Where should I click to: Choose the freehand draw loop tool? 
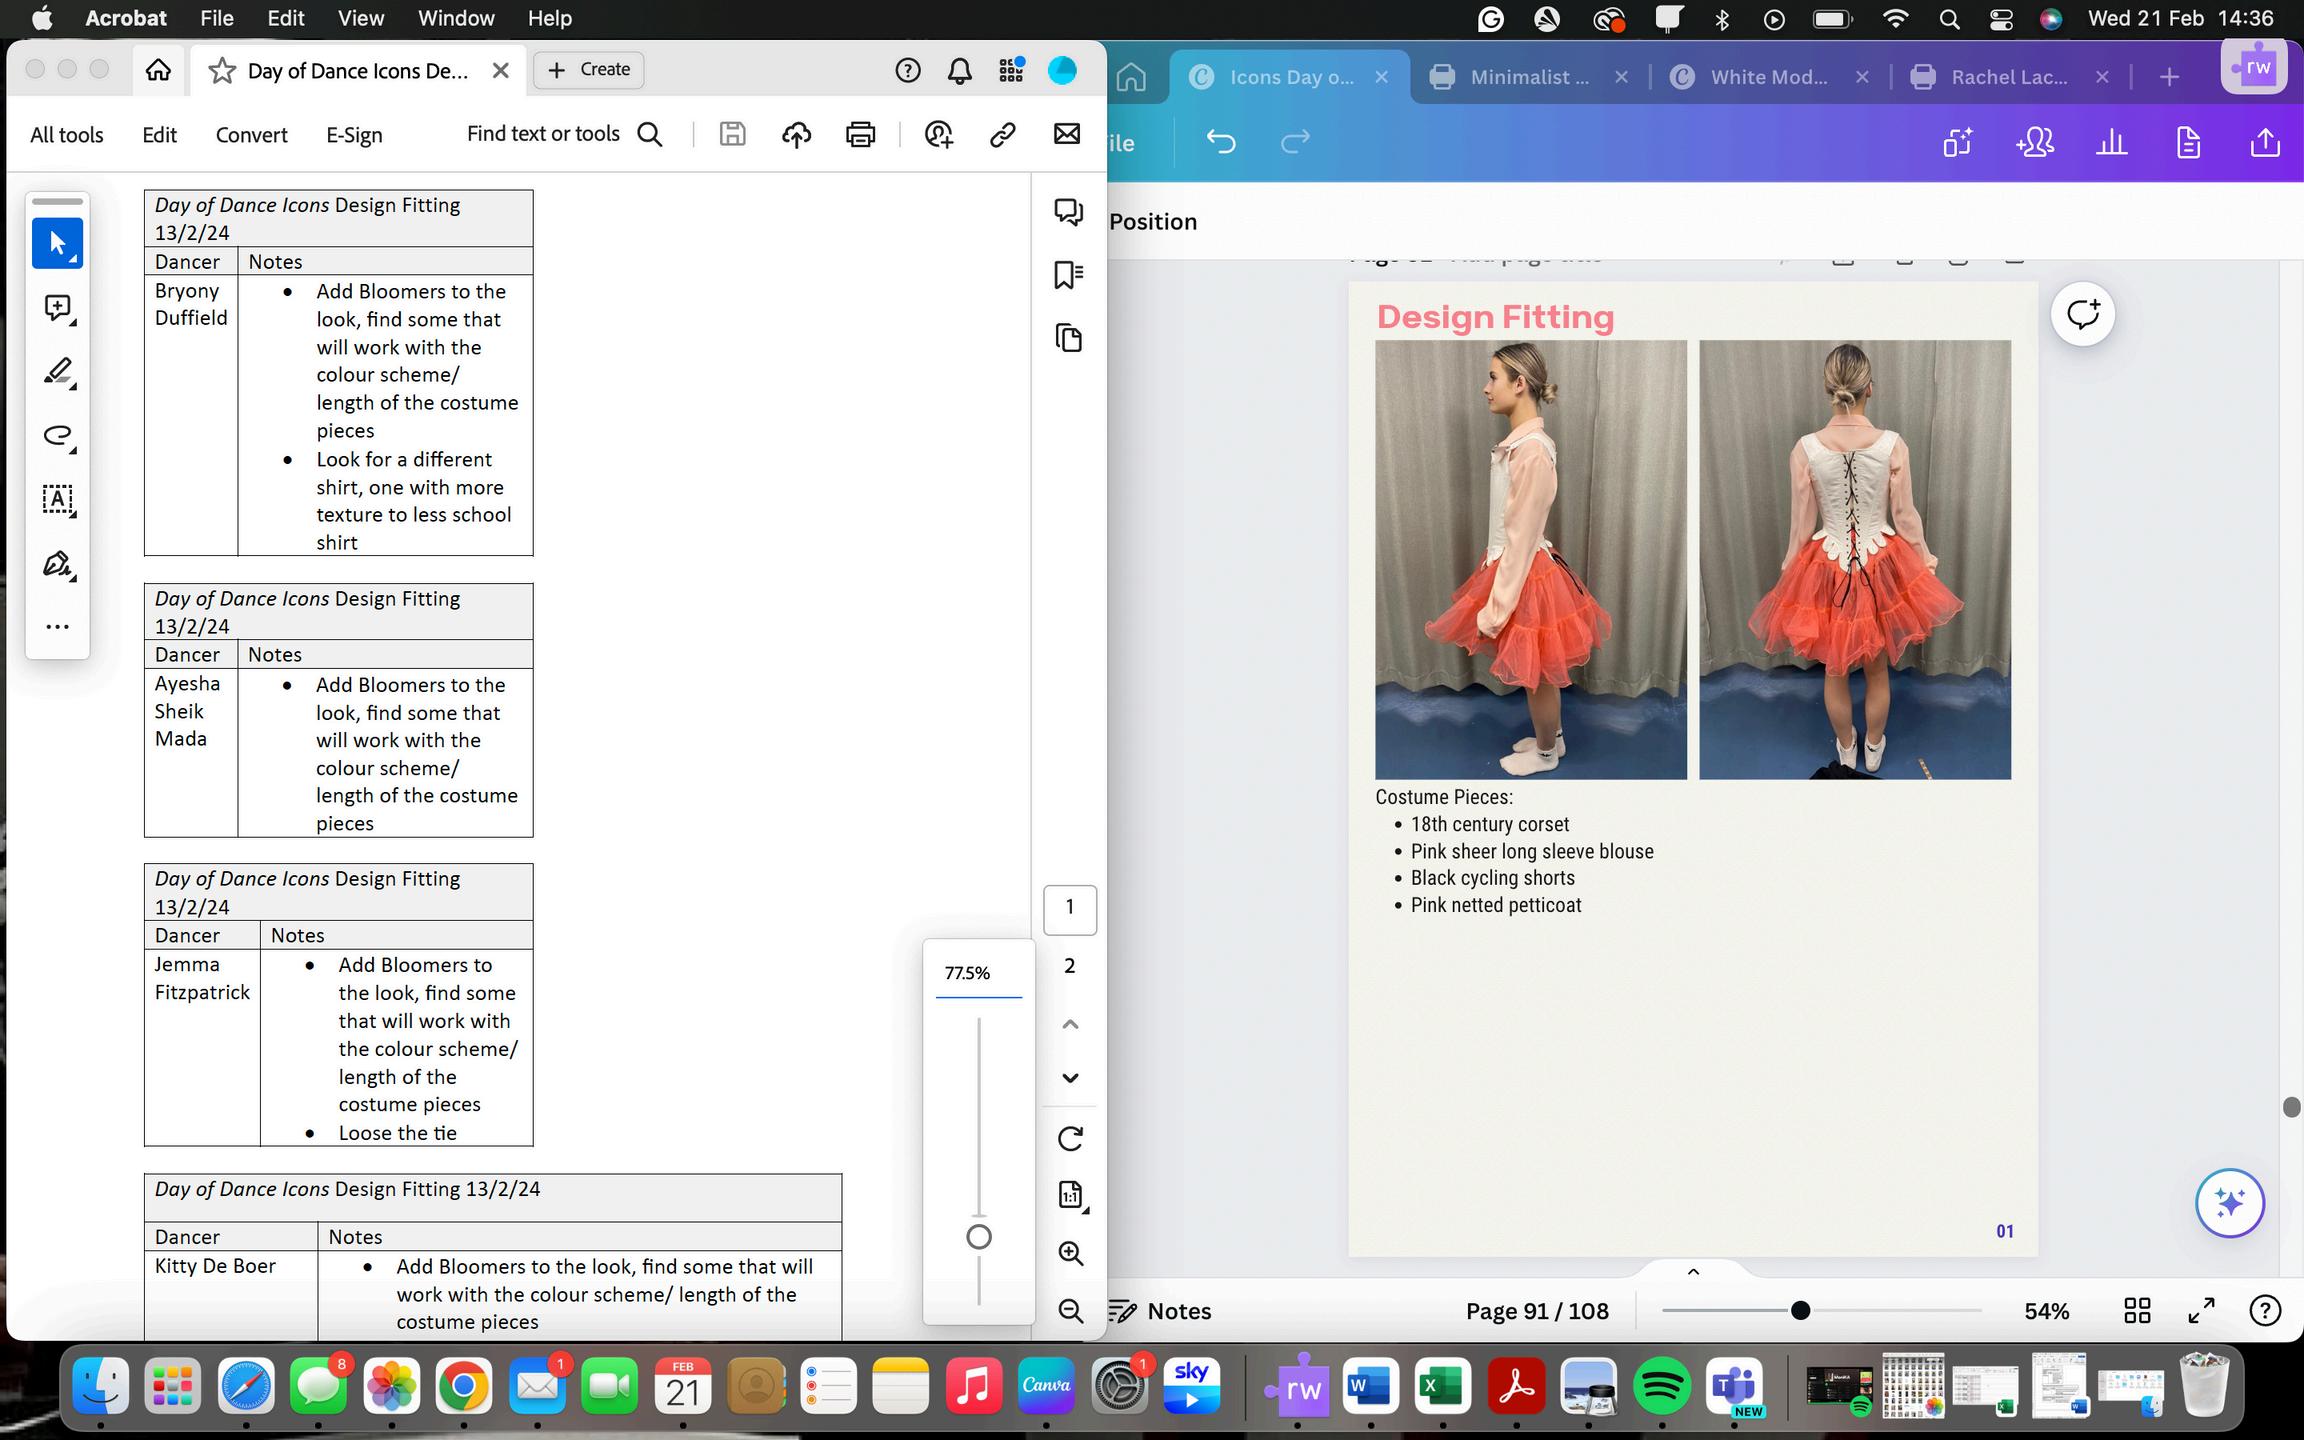(58, 436)
